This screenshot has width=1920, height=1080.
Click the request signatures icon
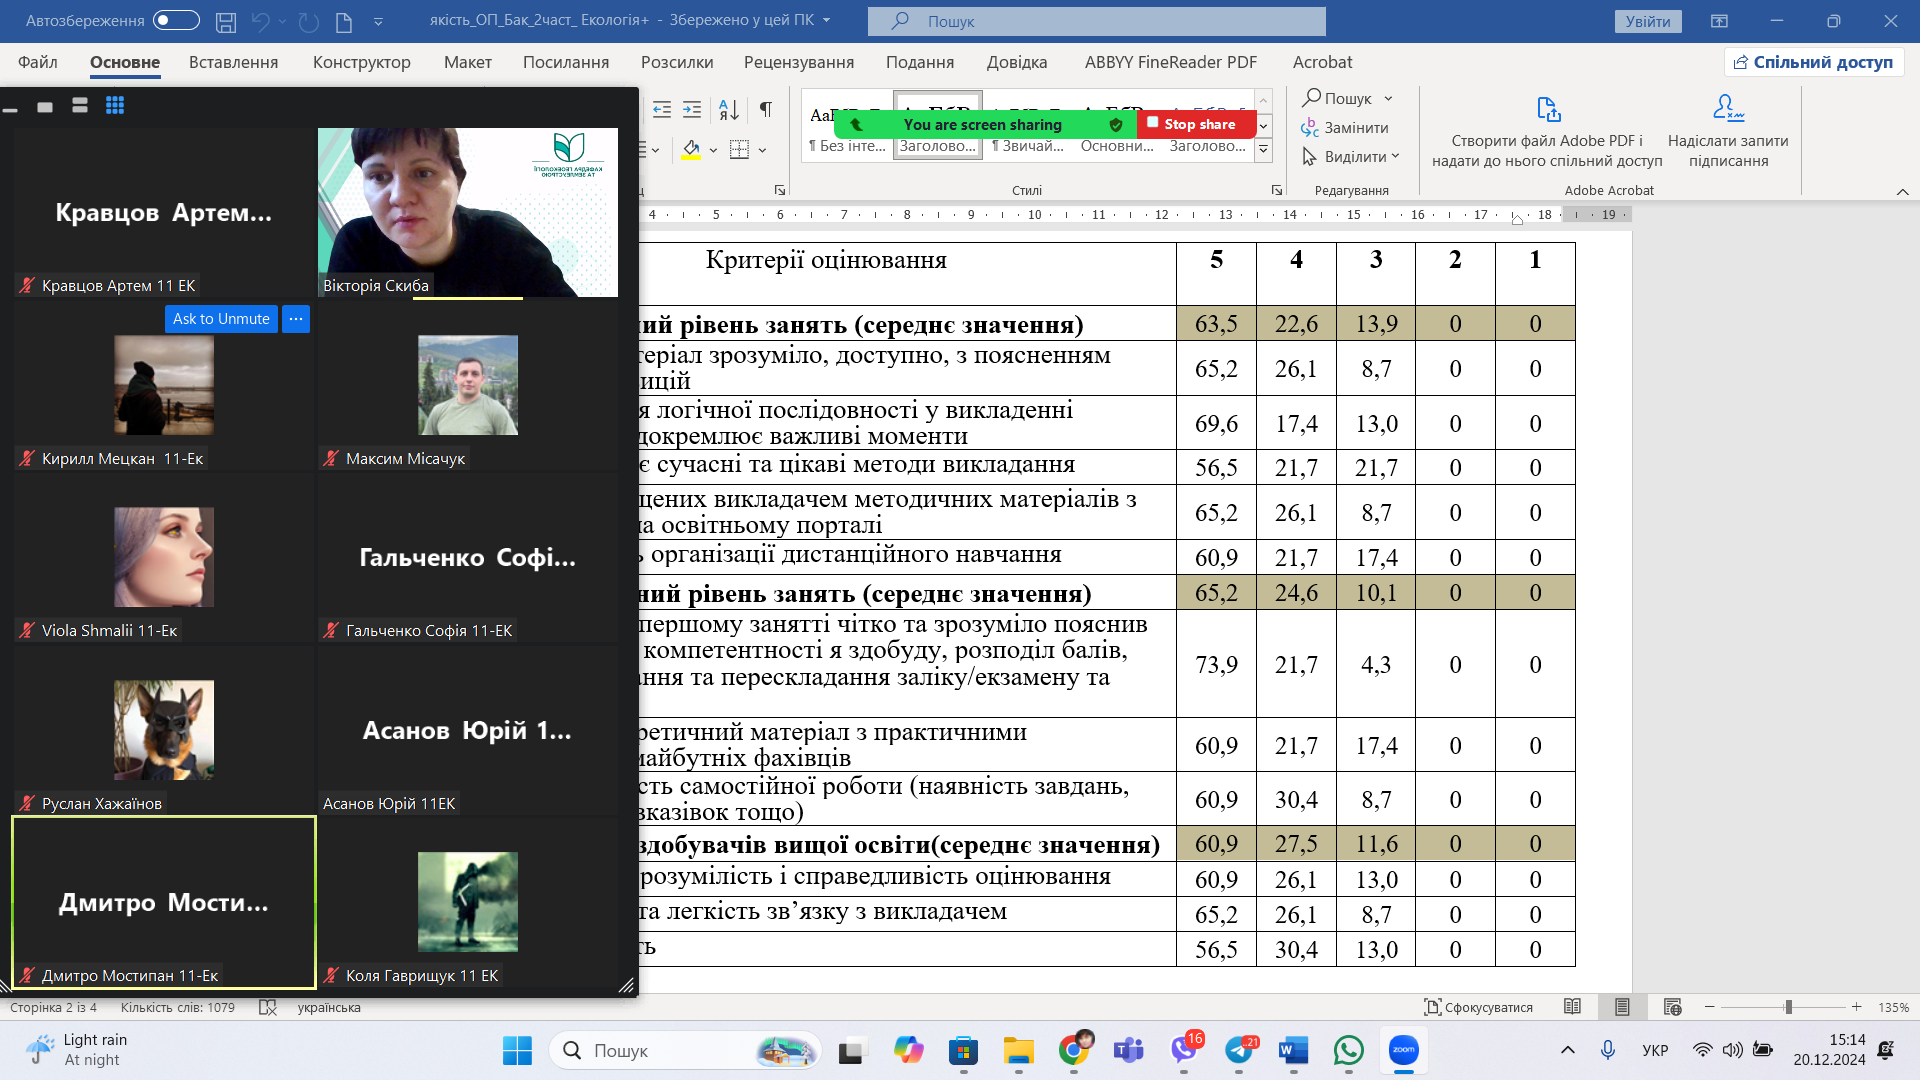pyautogui.click(x=1727, y=108)
